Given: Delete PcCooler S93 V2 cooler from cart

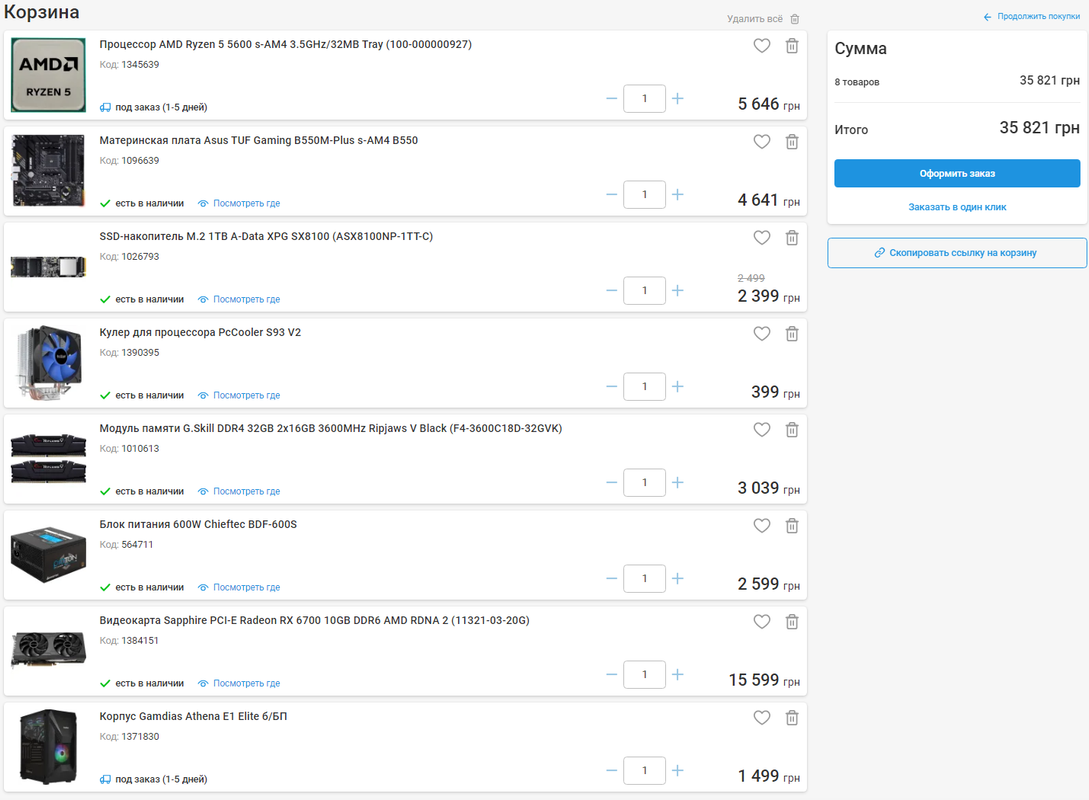Looking at the screenshot, I should [x=792, y=333].
